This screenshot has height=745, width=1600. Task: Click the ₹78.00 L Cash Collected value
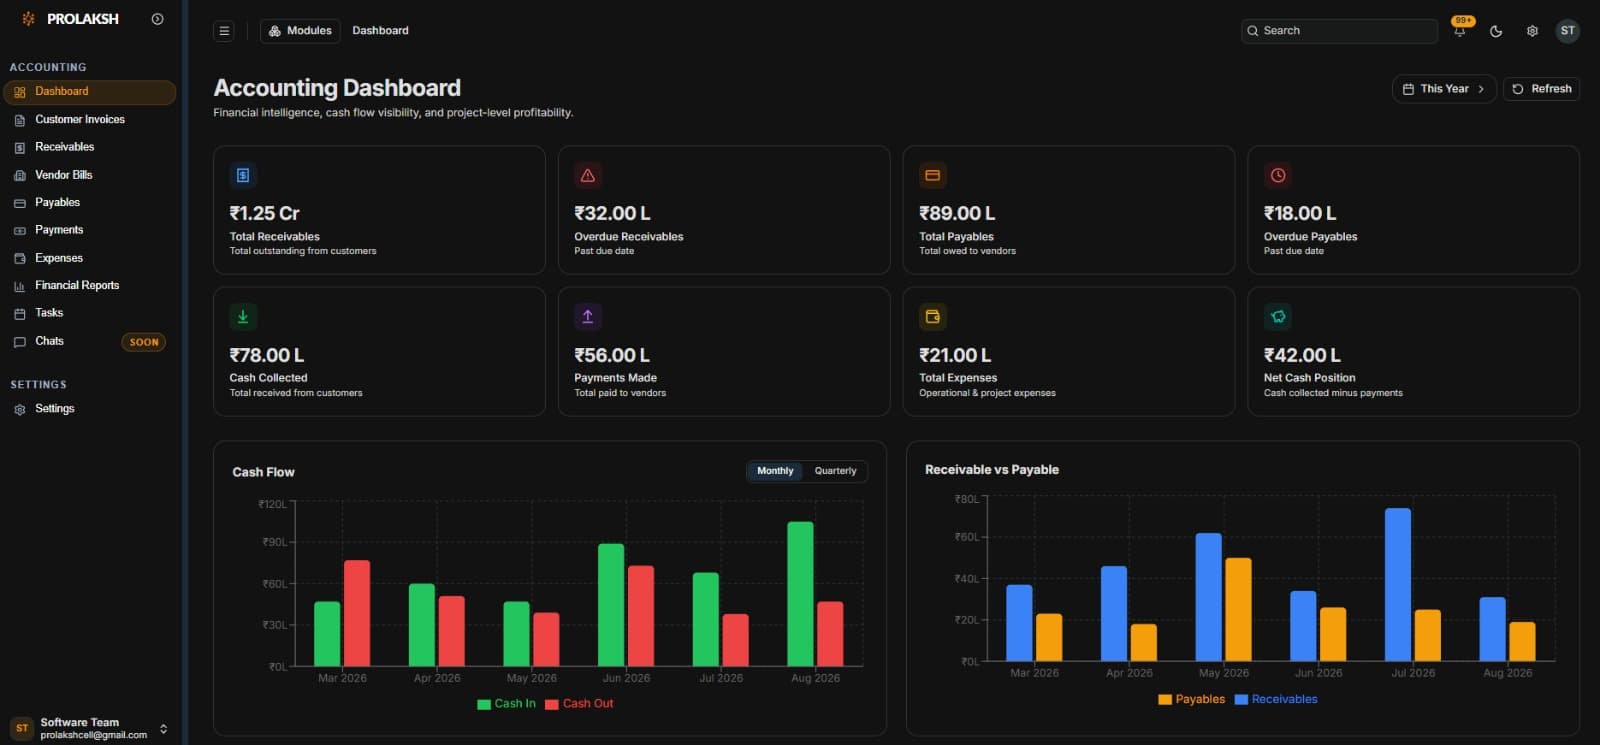coord(267,355)
